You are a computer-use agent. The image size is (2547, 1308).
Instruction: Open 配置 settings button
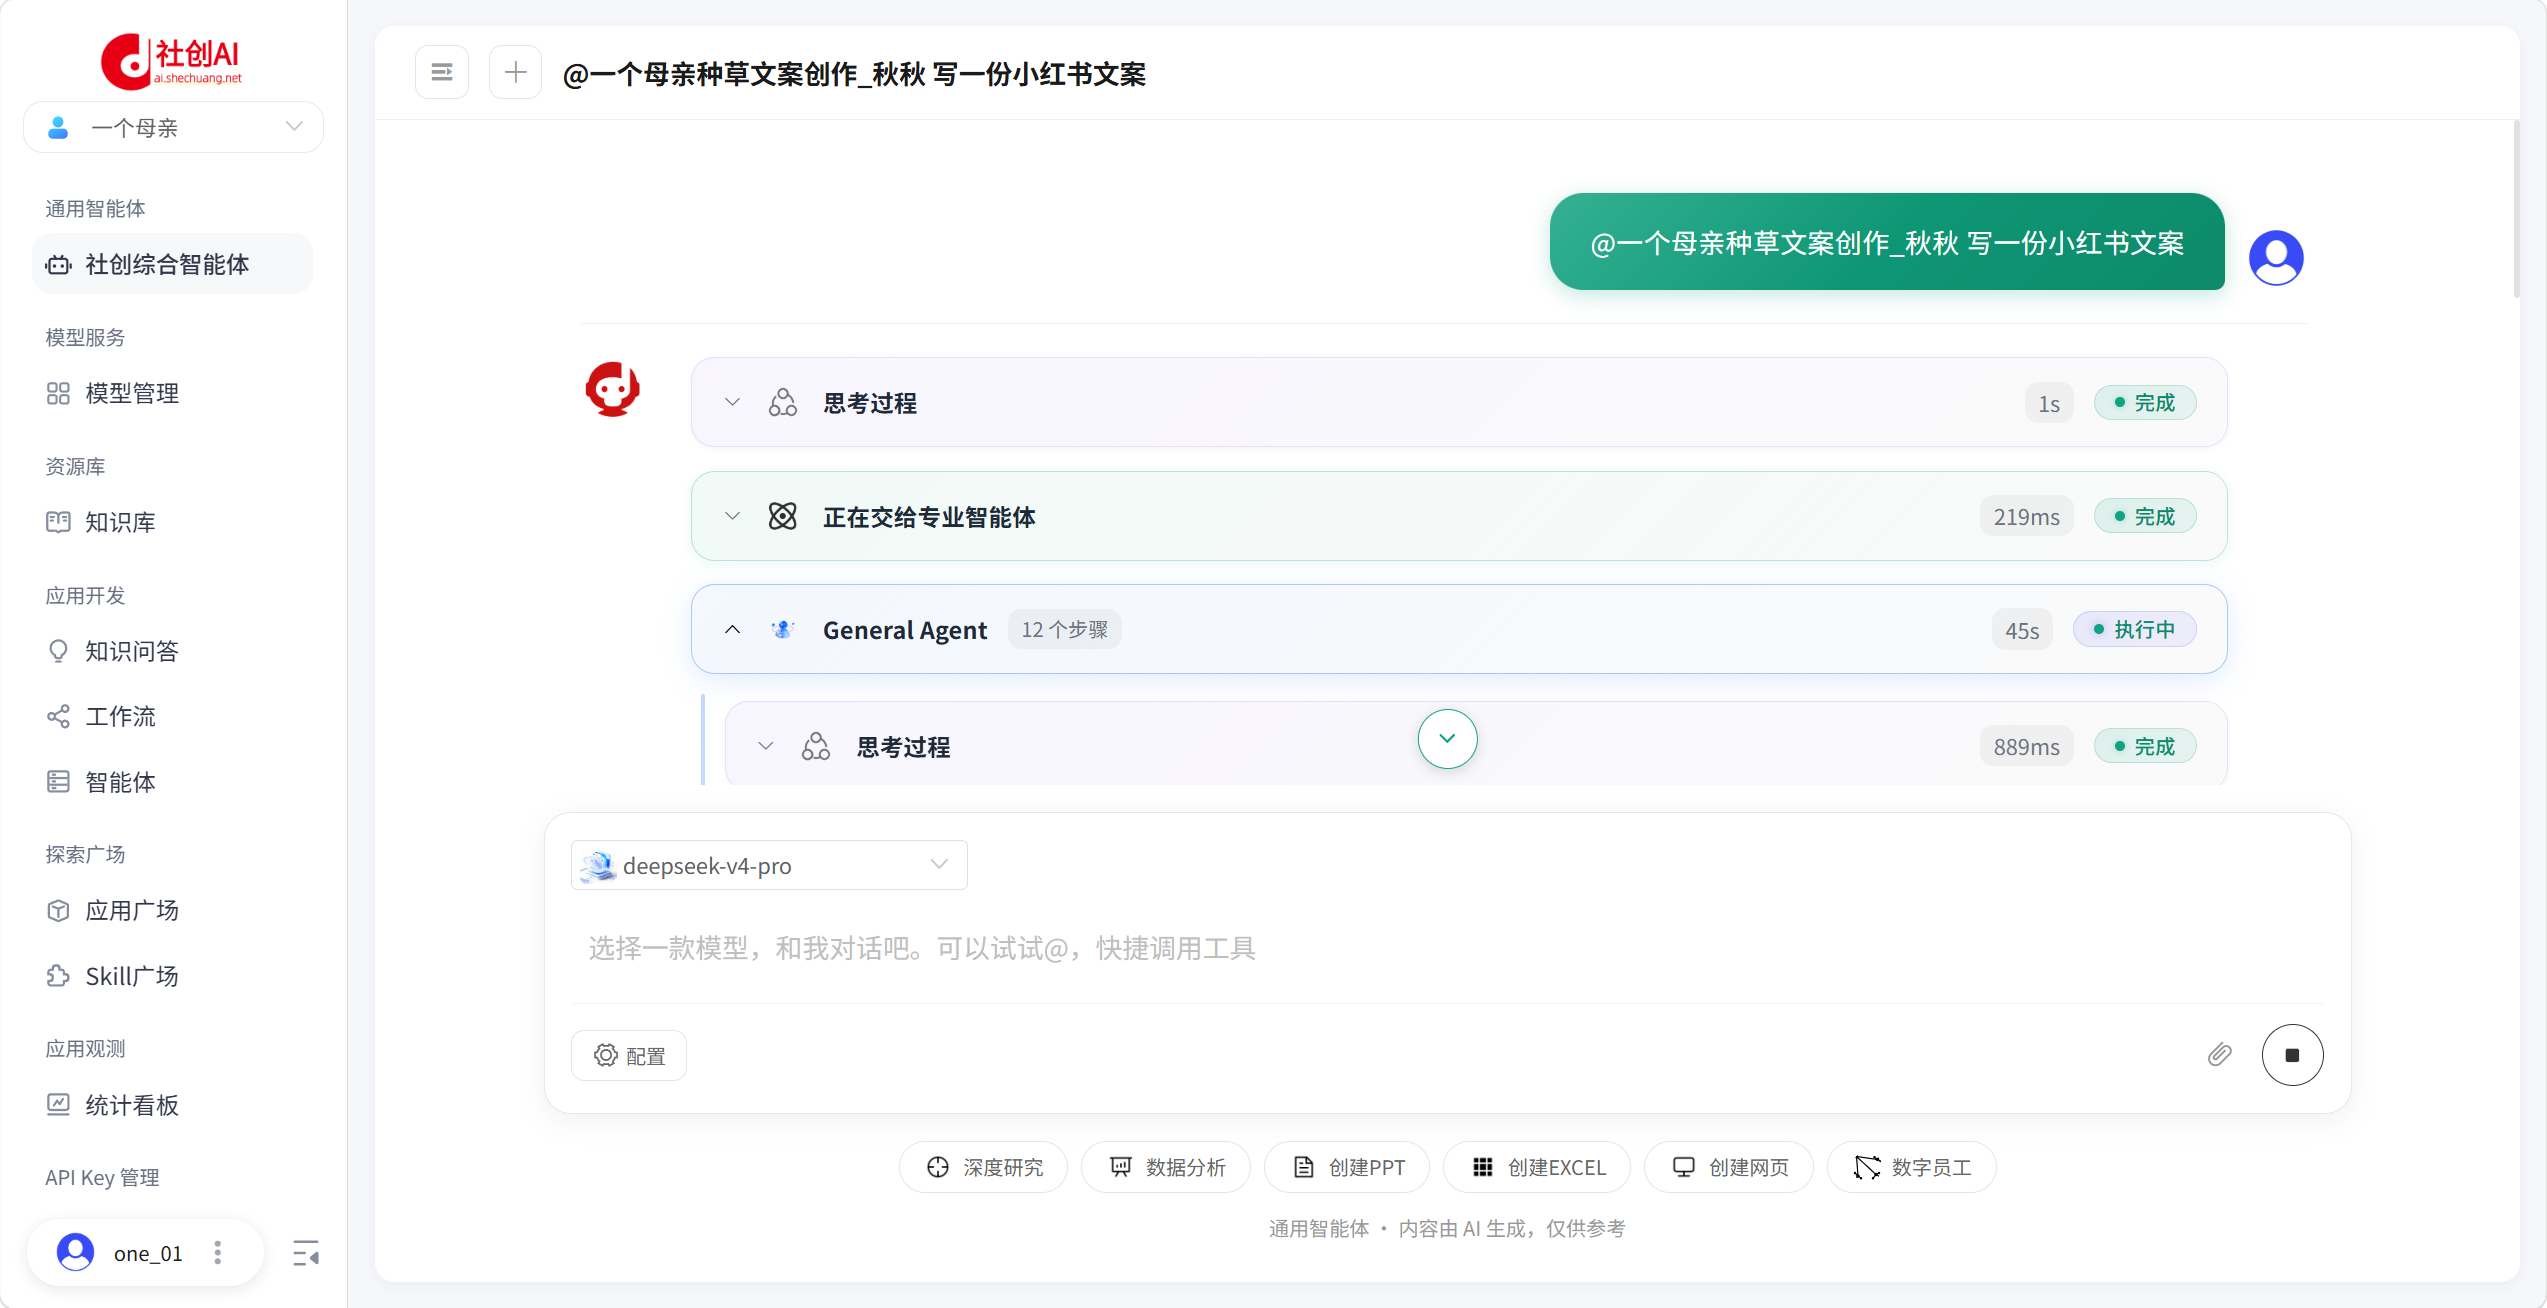pyautogui.click(x=629, y=1056)
